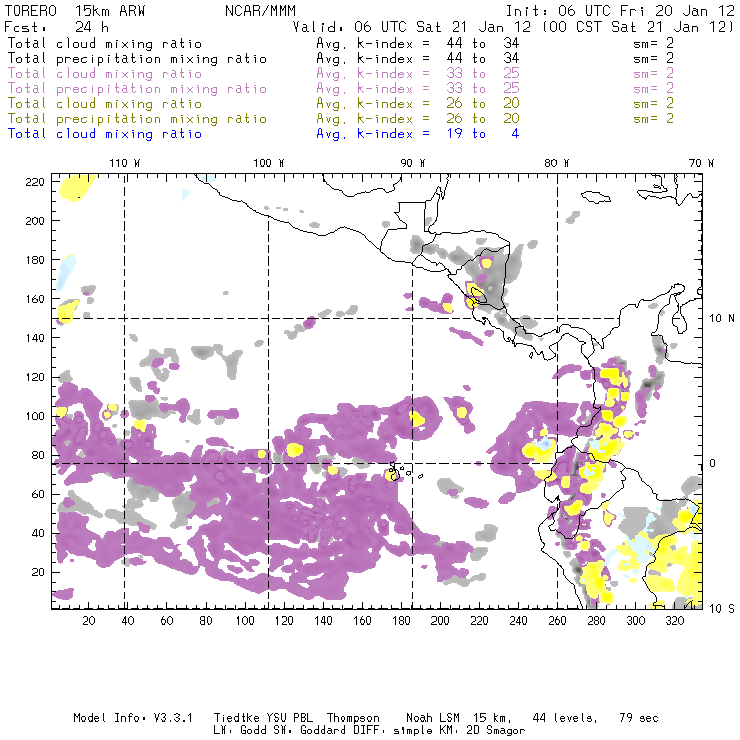Click "Init: 06 UTC Fri 20 Jan 12" text
Image resolution: width=740 pixels, height=740 pixels.
click(620, 11)
